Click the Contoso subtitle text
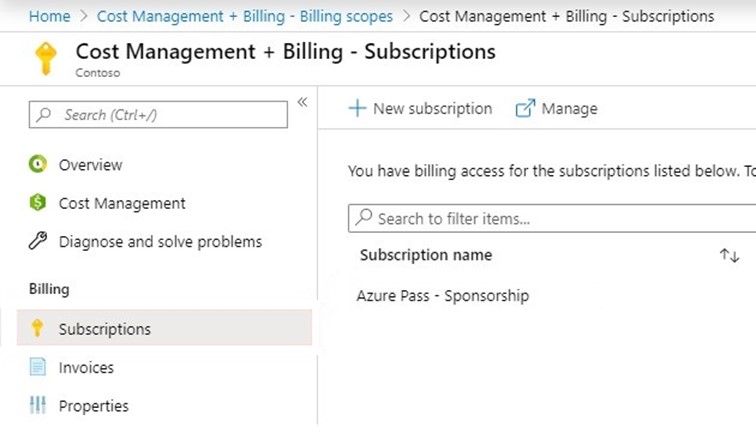This screenshot has height=433, width=756. pos(98,73)
